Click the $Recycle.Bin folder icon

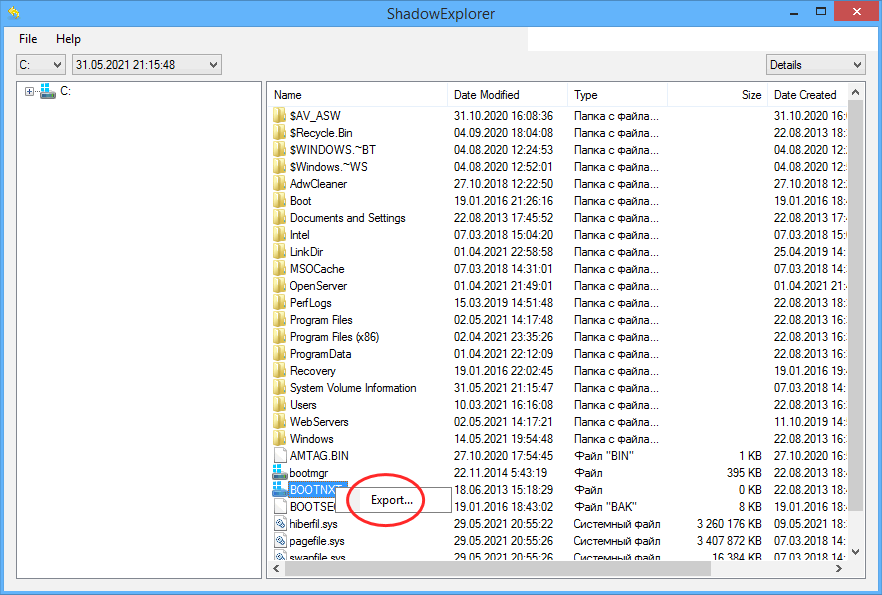point(280,133)
